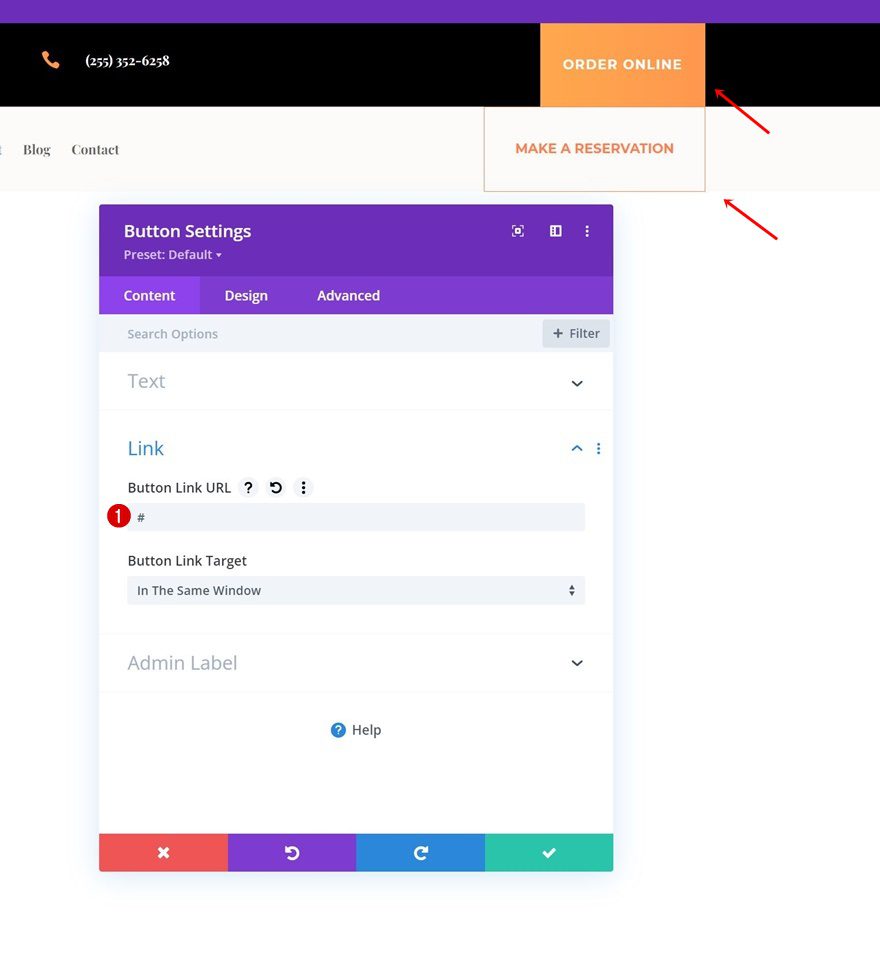
Task: Reset the Button Link URL field
Action: point(276,488)
